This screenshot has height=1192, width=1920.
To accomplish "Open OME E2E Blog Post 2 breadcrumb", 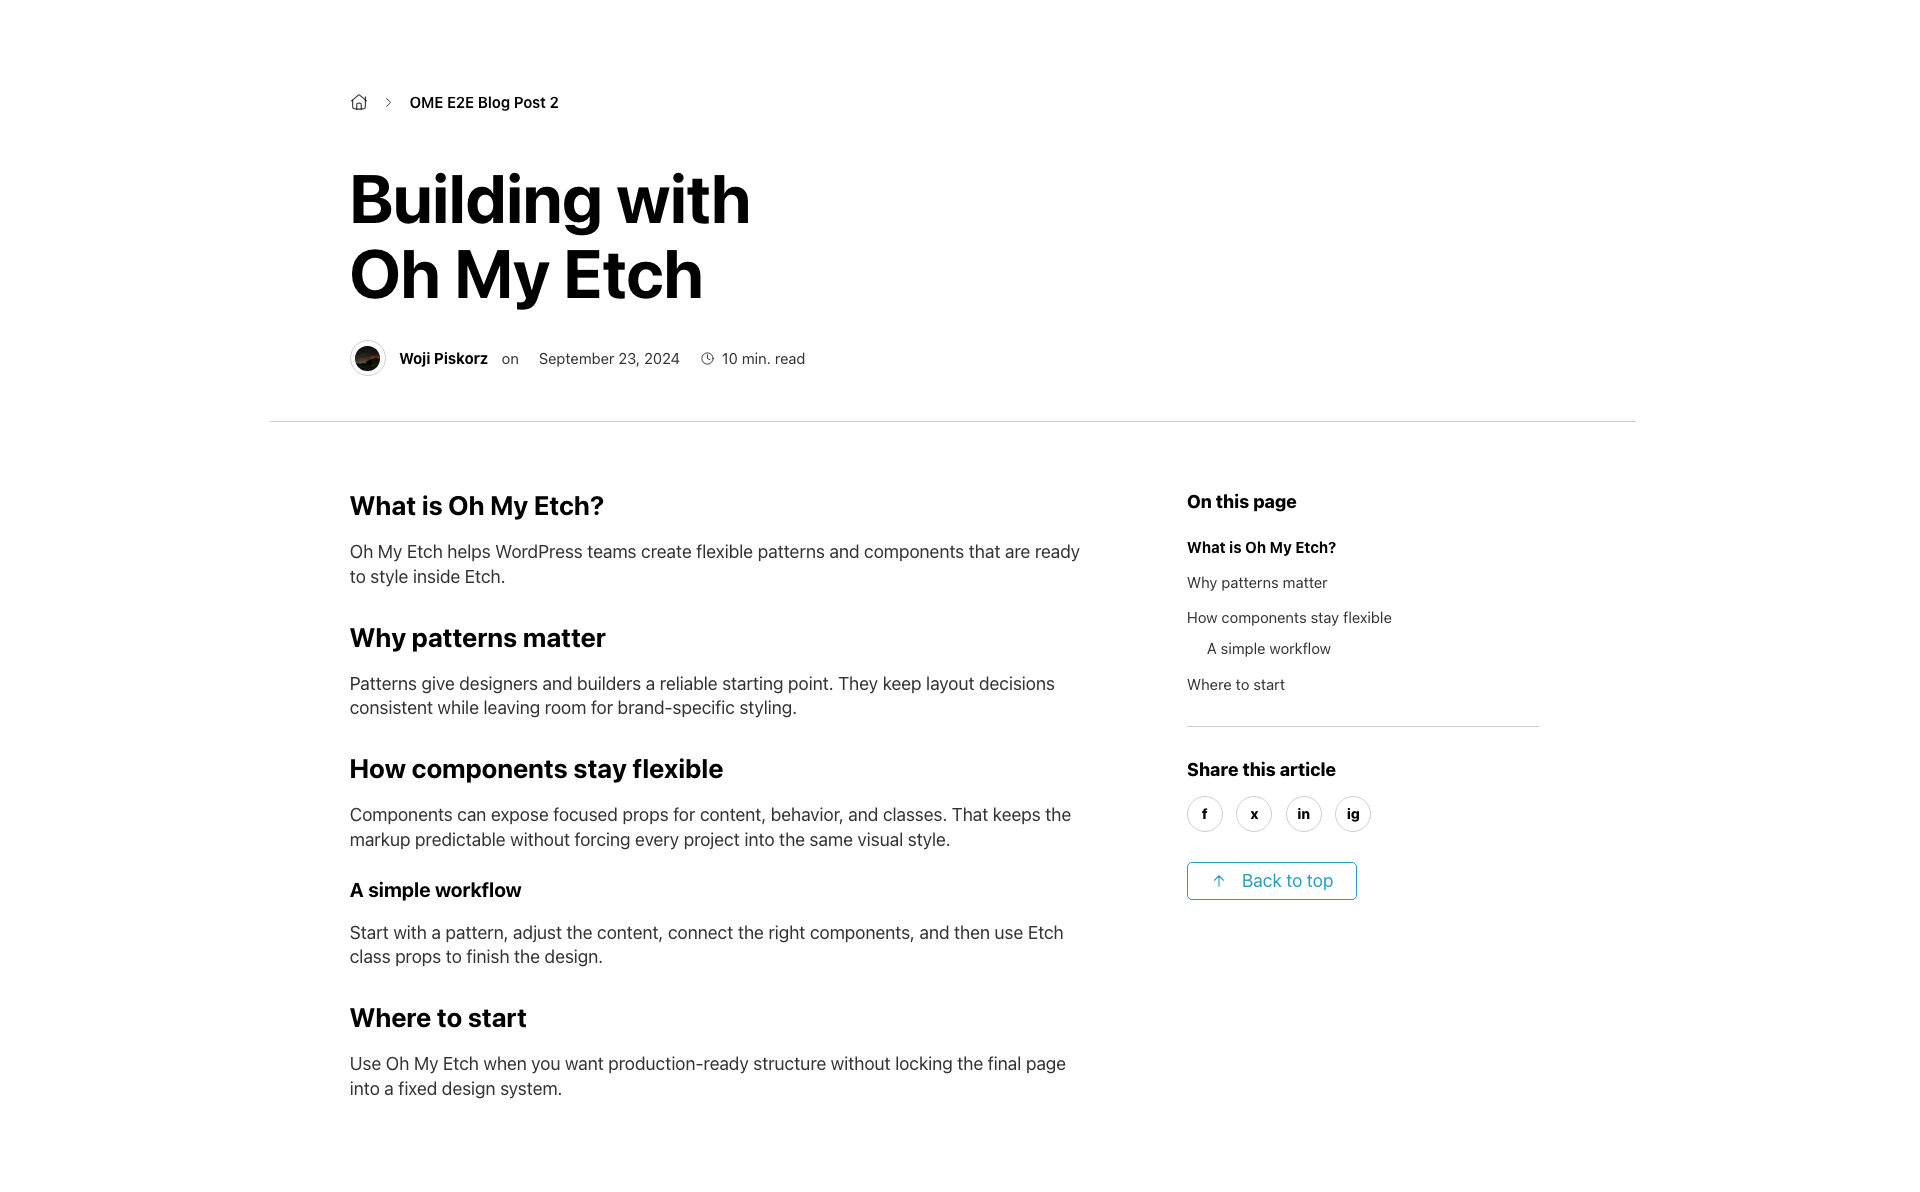I will 484,102.
